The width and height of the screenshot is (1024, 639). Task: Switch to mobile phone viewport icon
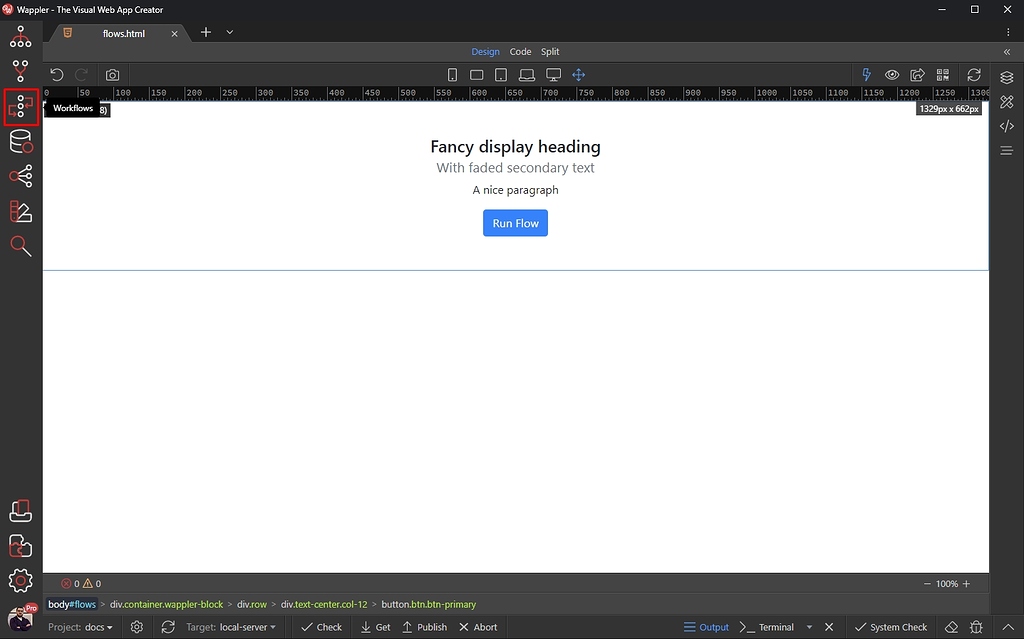pos(452,74)
